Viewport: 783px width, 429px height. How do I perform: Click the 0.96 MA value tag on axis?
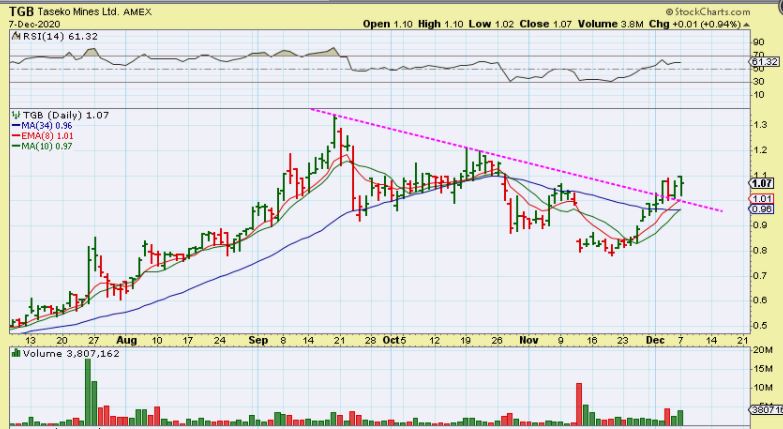coord(763,209)
